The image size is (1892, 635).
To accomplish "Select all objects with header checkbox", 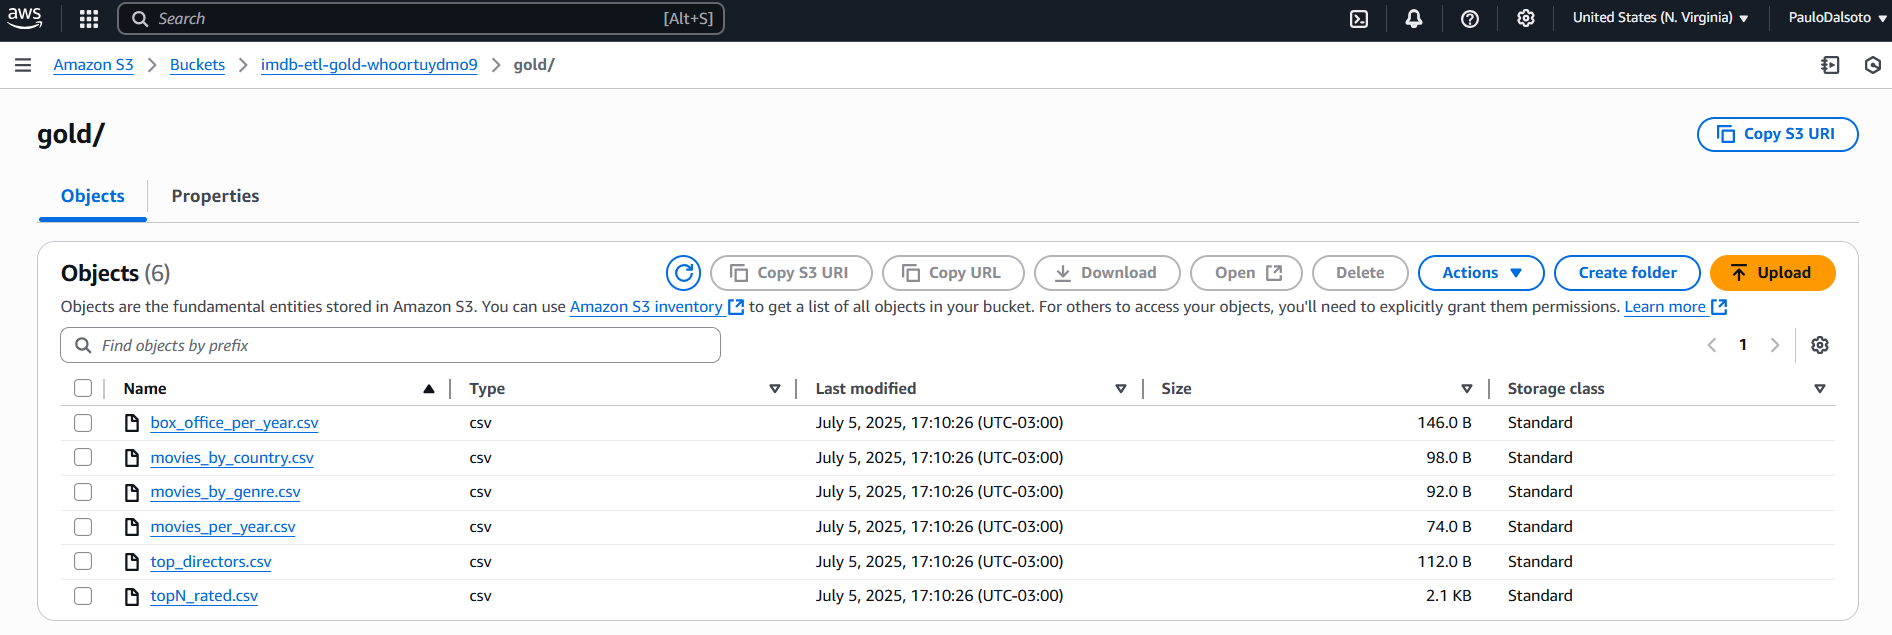I will point(83,388).
